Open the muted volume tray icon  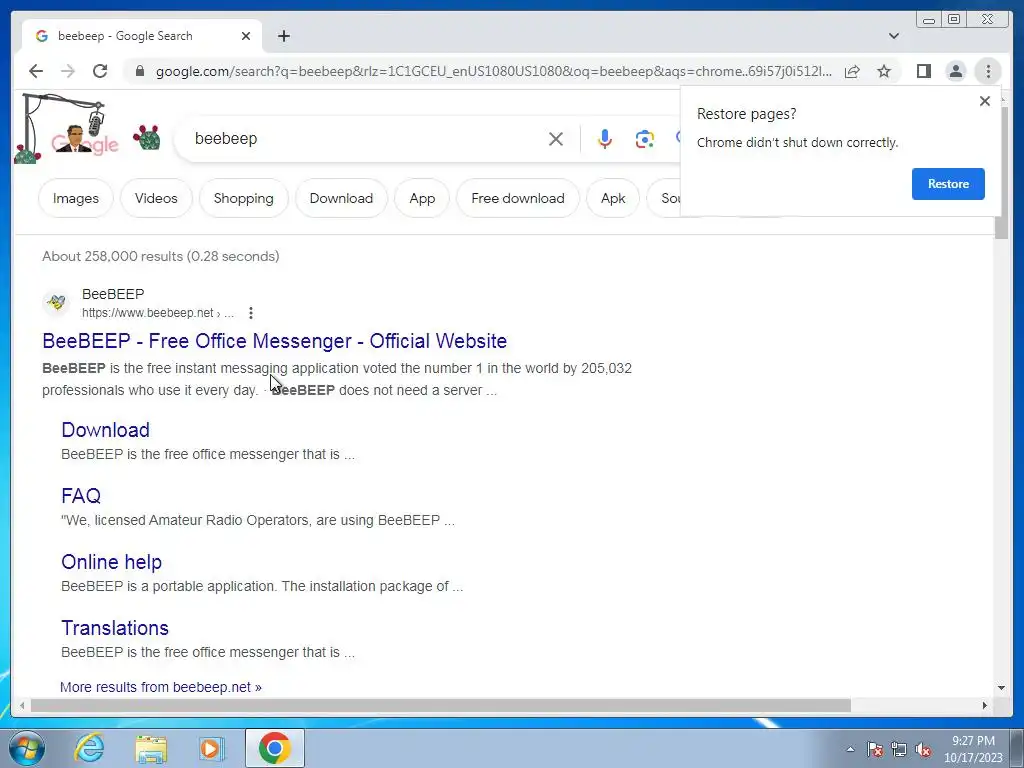pyautogui.click(x=923, y=749)
